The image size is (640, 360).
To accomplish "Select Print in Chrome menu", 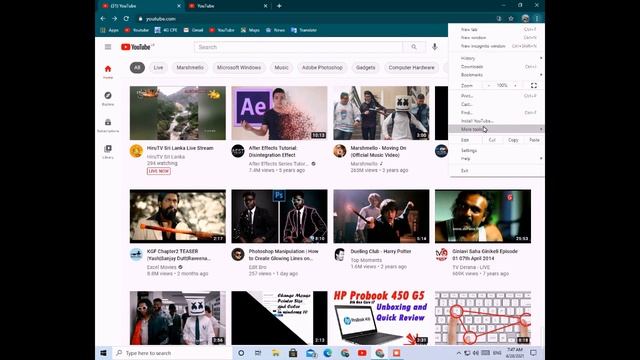I will coord(496,96).
